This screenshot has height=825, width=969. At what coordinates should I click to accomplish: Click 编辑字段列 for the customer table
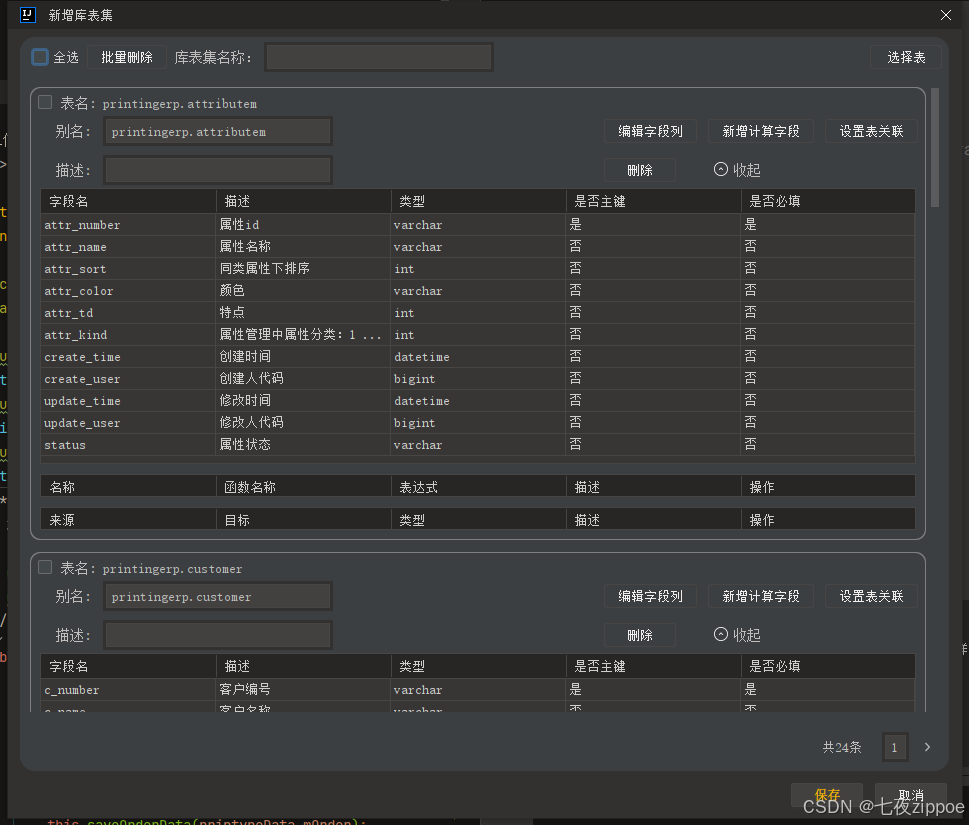(x=650, y=595)
